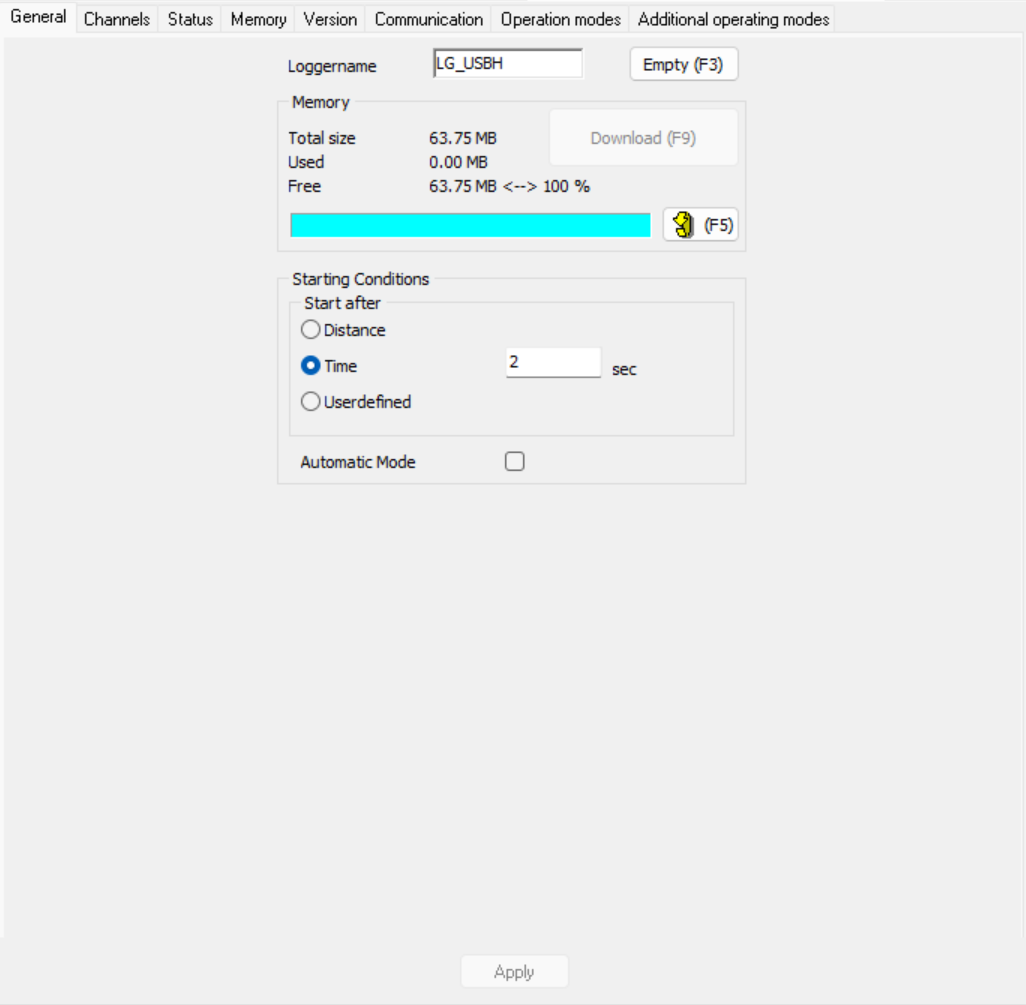Open the Version tab
The width and height of the screenshot is (1026, 1005).
click(x=330, y=19)
